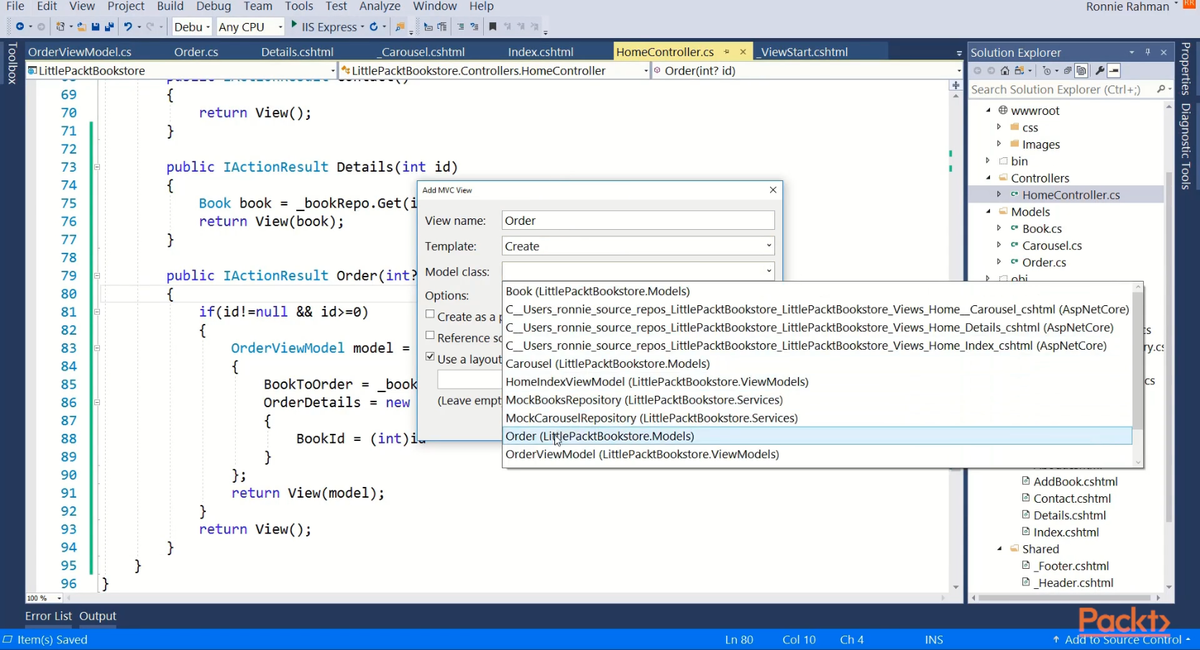Close the Add MVC View dialog
The image size is (1200, 650).
[x=773, y=190]
